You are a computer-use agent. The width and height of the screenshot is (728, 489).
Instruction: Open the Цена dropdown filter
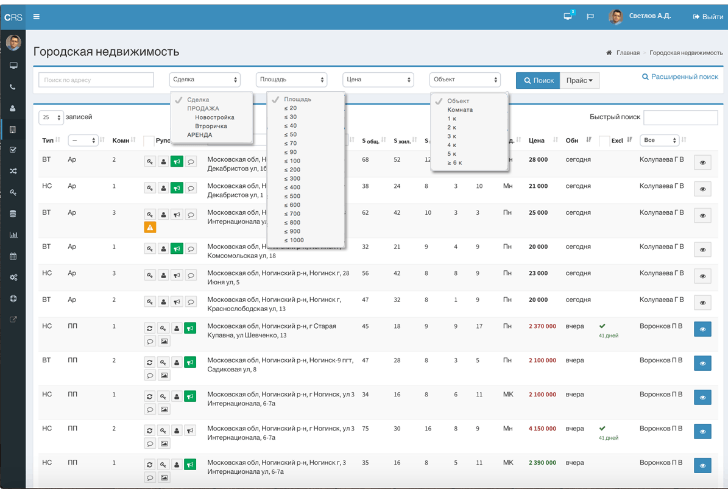click(378, 80)
